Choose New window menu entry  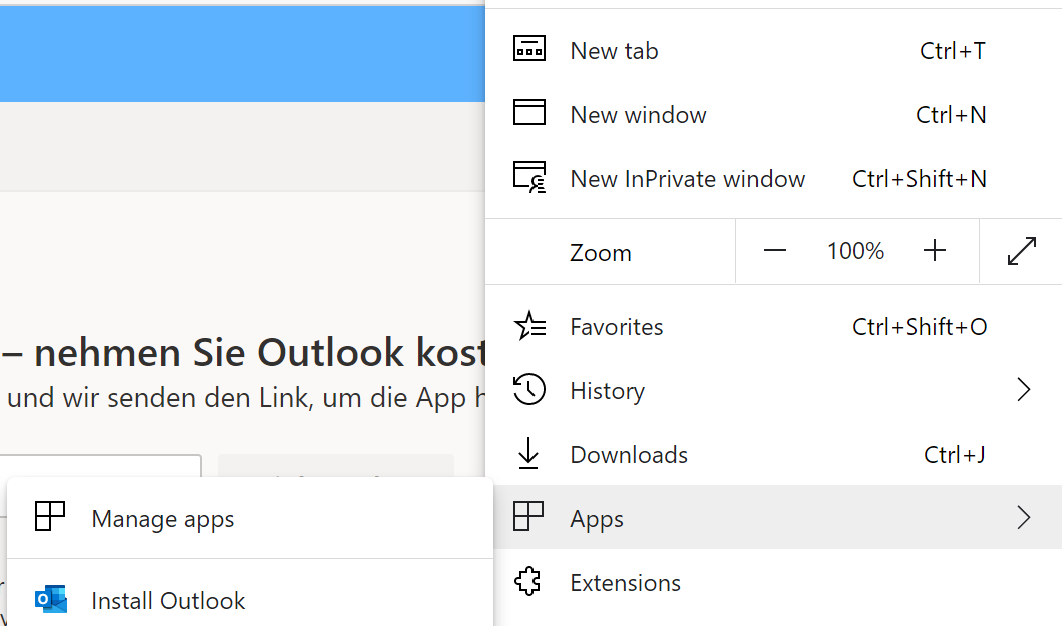pos(773,114)
